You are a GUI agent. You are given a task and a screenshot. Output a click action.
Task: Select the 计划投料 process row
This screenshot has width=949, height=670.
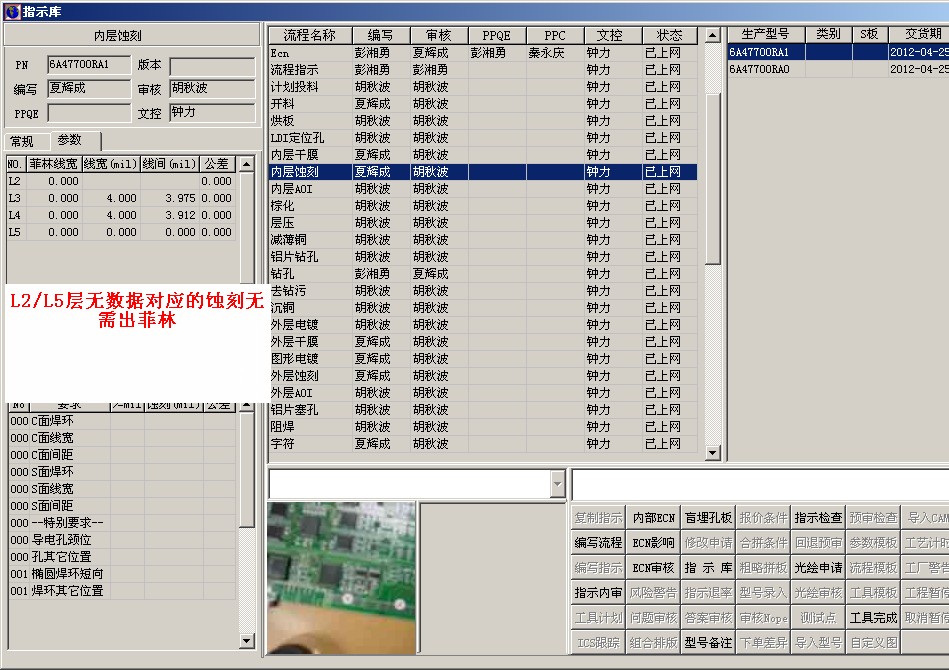483,87
